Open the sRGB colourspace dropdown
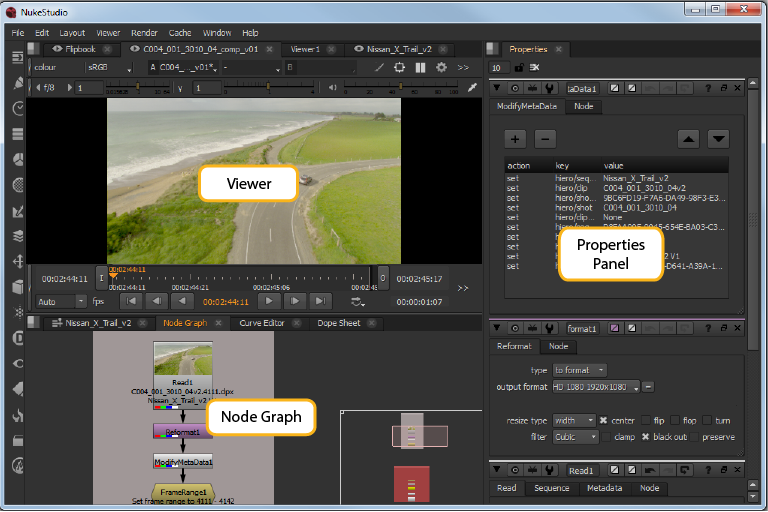The width and height of the screenshot is (768, 512). click(109, 67)
